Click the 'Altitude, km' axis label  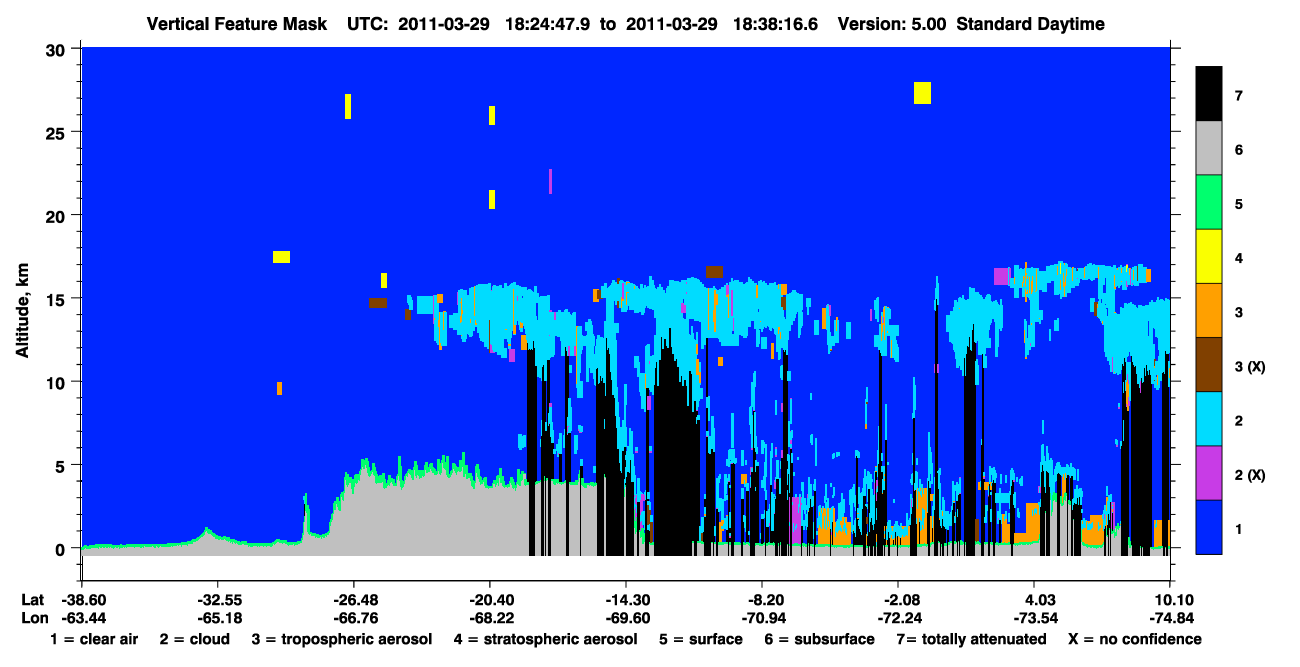point(22,310)
